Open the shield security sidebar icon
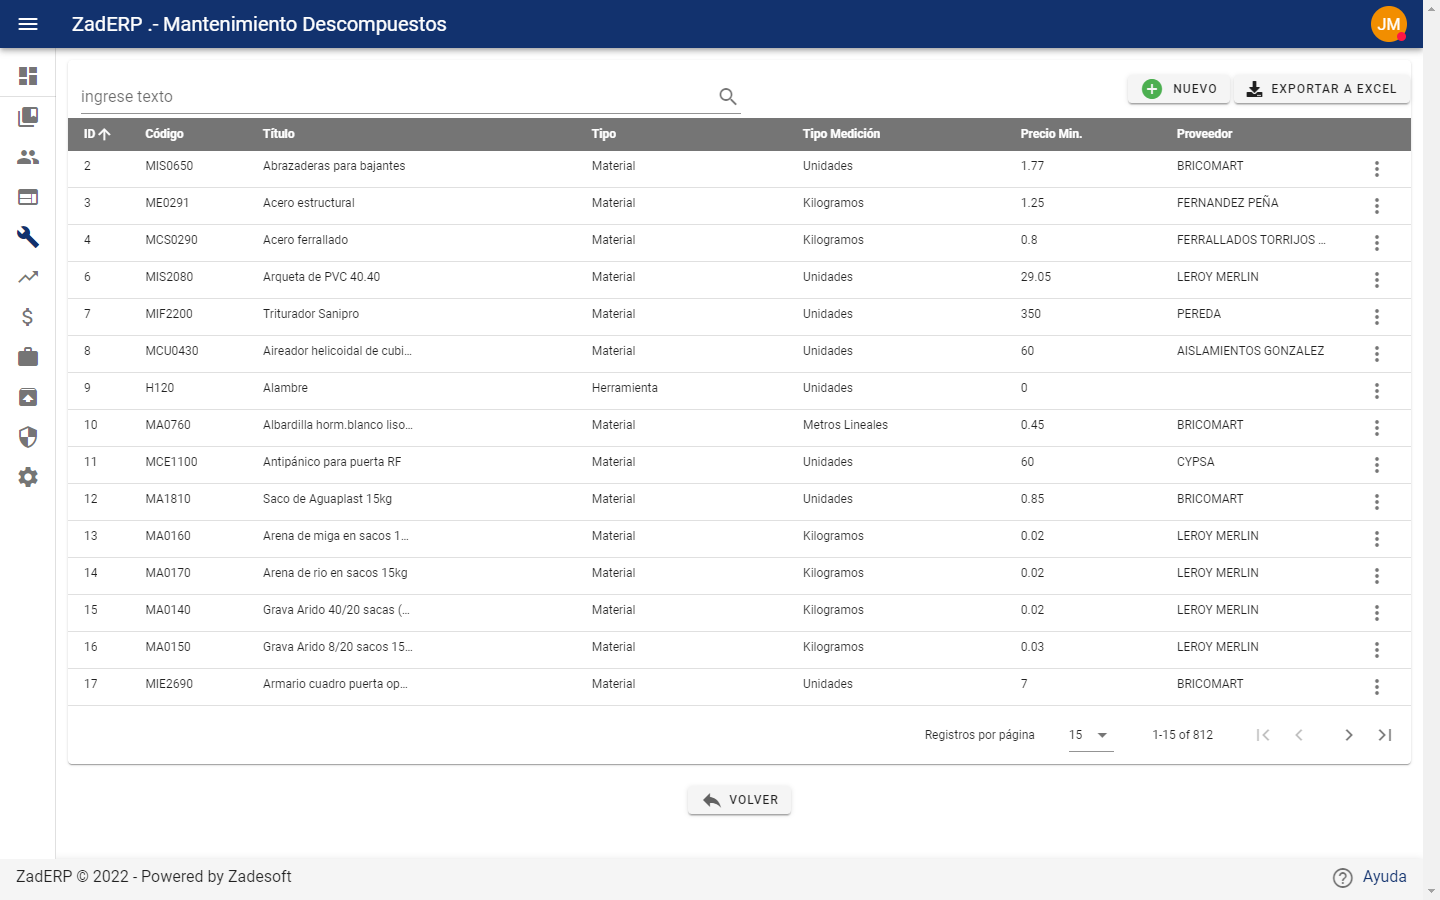Image resolution: width=1440 pixels, height=900 pixels. pyautogui.click(x=28, y=437)
